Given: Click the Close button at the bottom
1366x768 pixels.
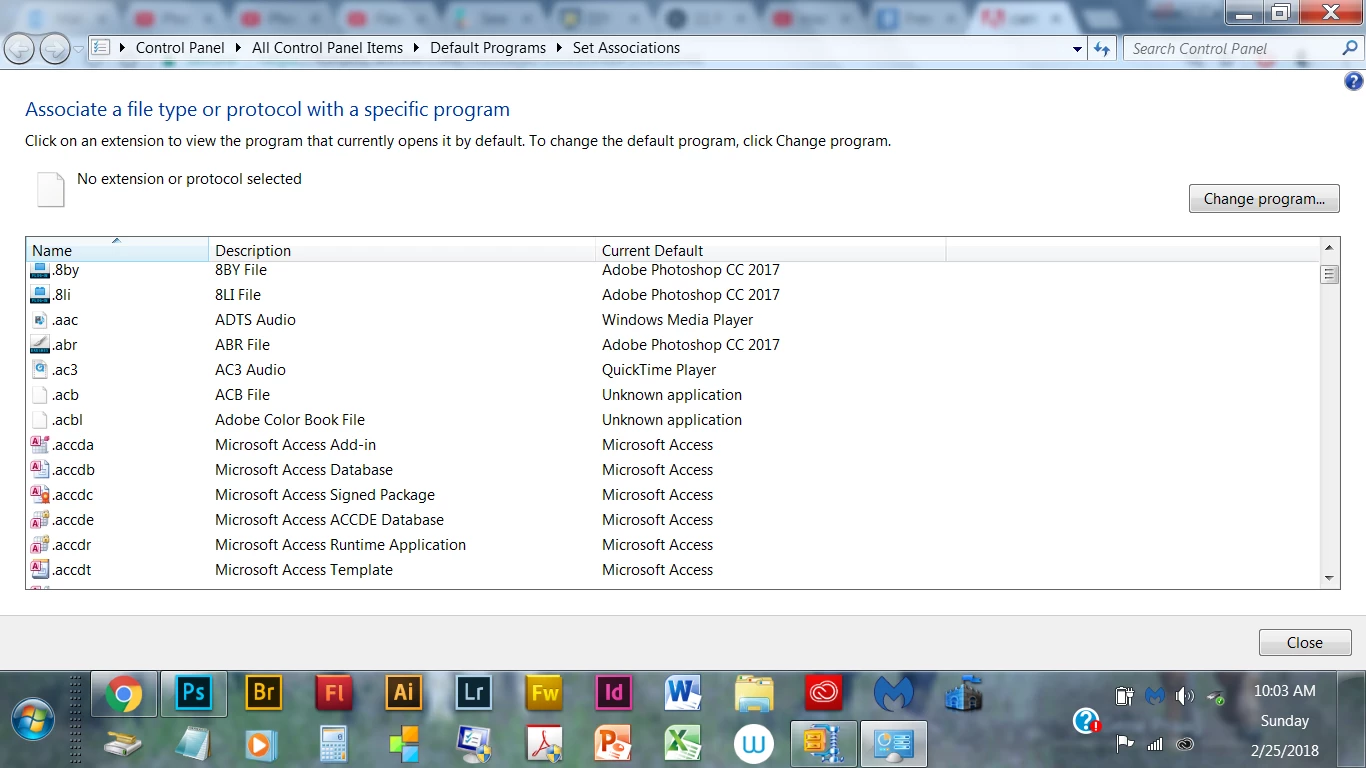Looking at the screenshot, I should pyautogui.click(x=1305, y=643).
